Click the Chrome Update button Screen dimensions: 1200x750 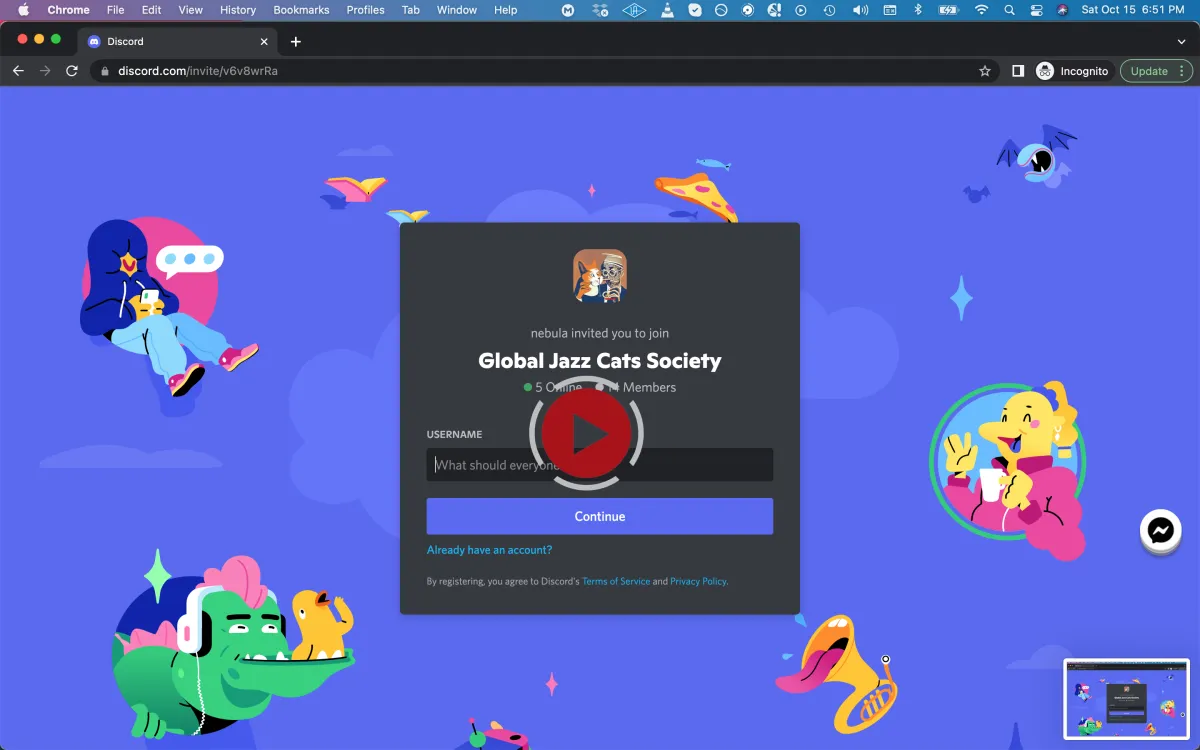pos(1156,71)
